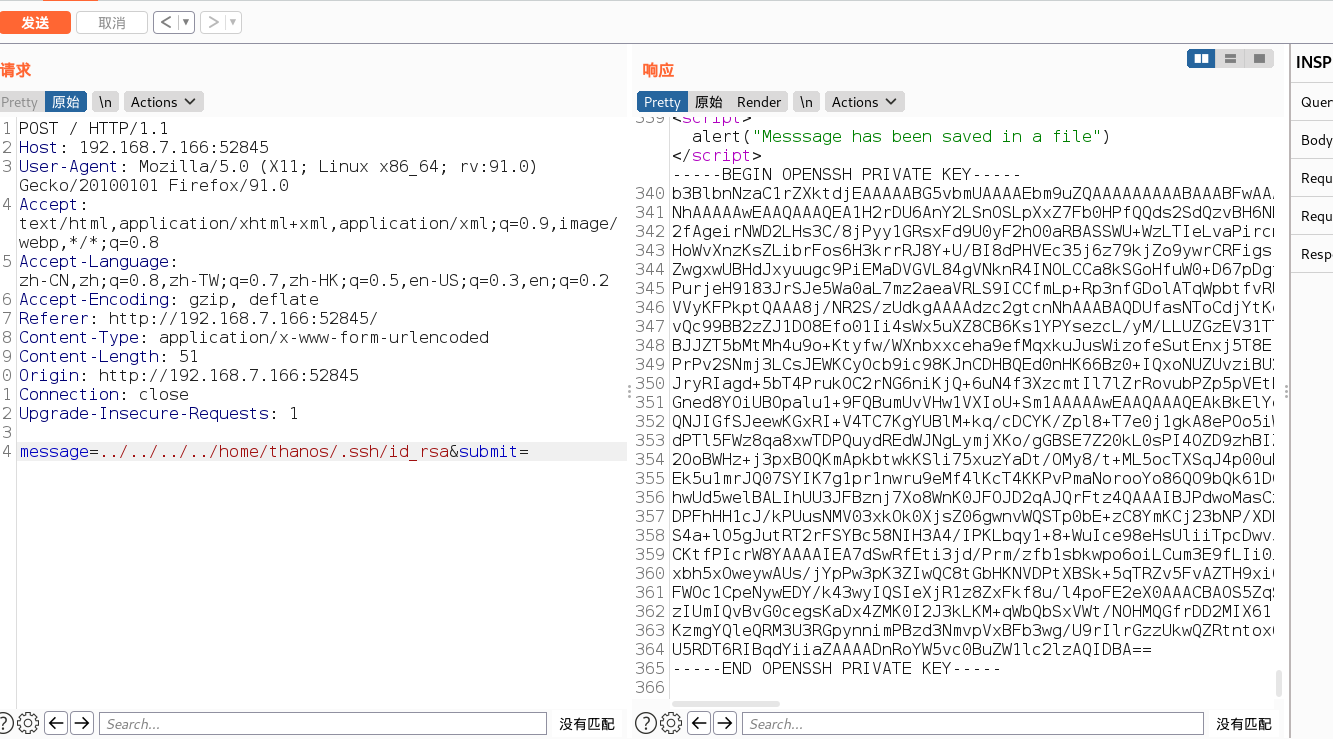The width and height of the screenshot is (1333, 739).
Task: Open Actions dropdown in request panel
Action: (164, 102)
